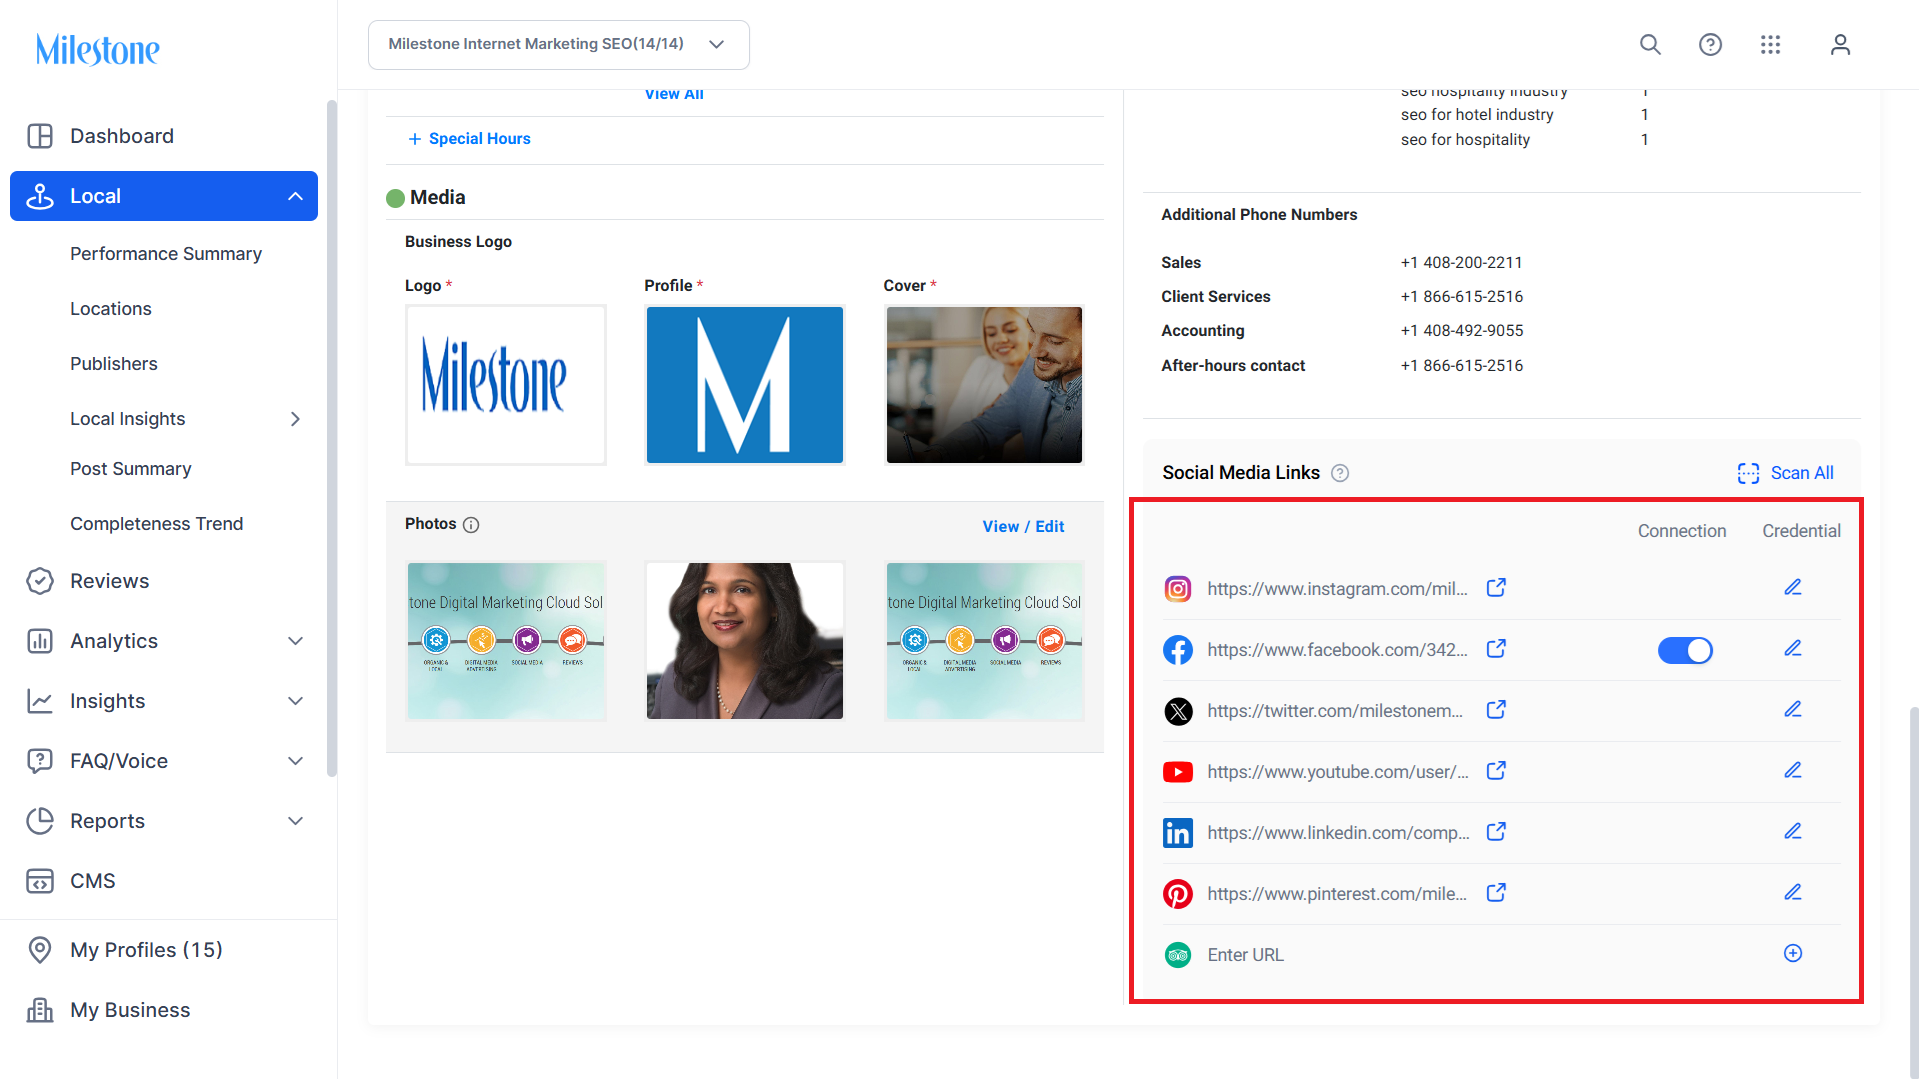Open the user account icon
1919x1079 pixels.
pos(1840,44)
